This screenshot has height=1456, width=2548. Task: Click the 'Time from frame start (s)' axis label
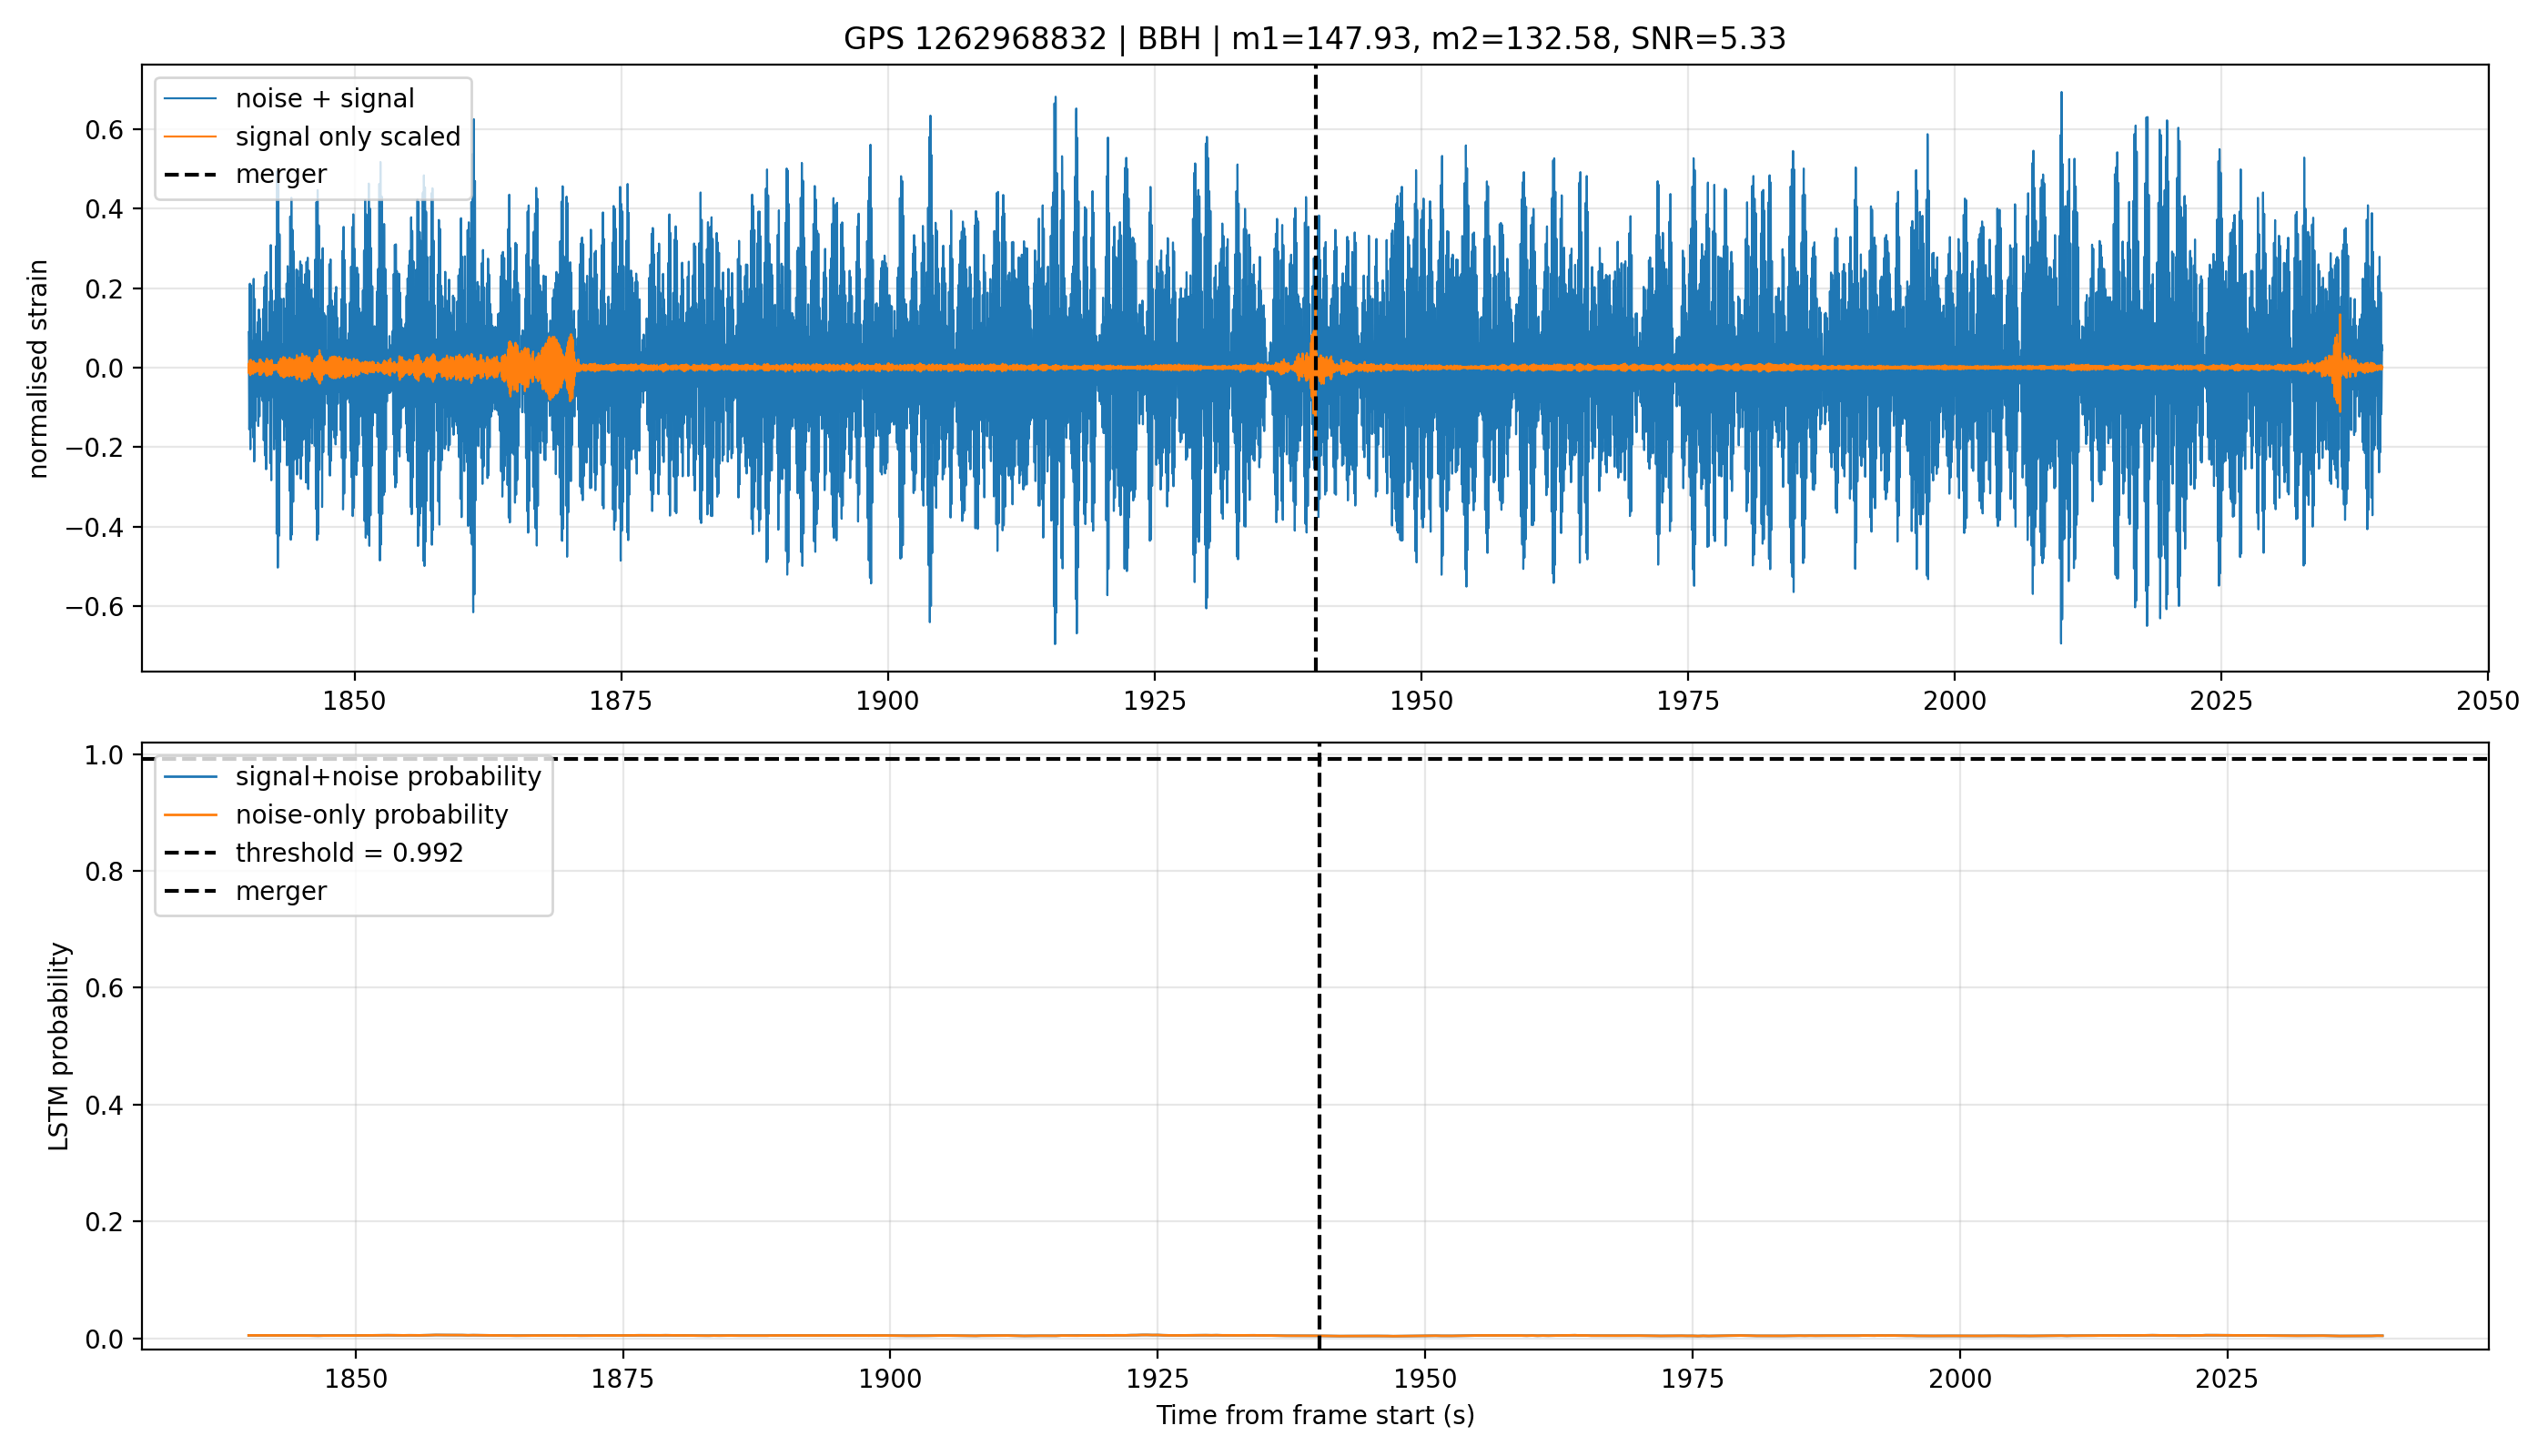click(1315, 1415)
